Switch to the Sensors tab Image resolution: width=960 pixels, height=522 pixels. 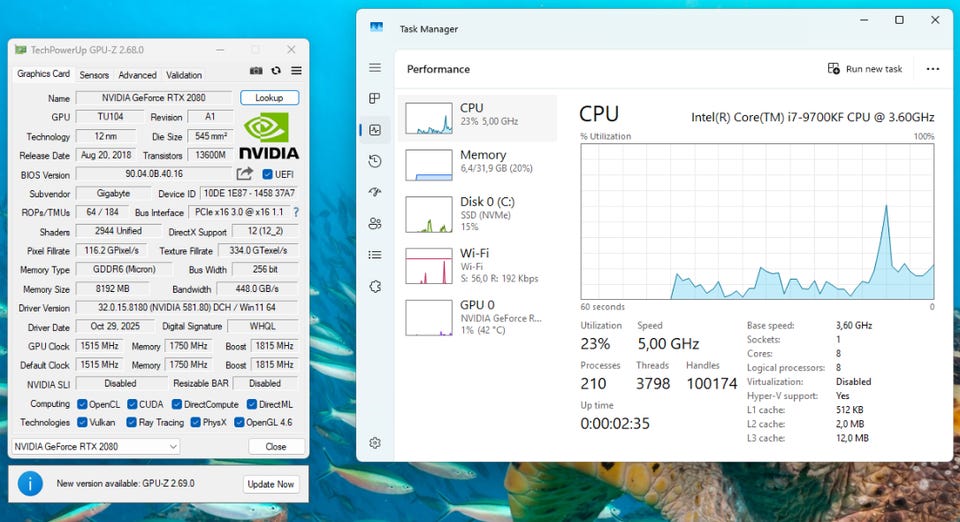[x=94, y=75]
